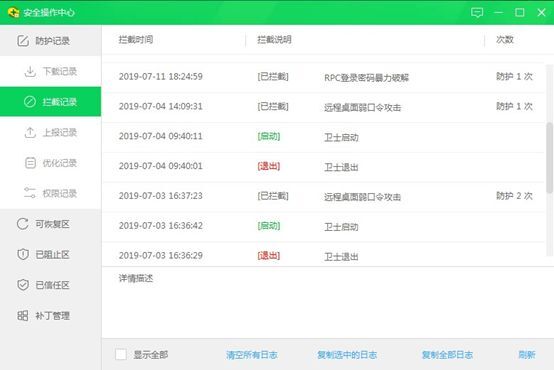Select the RPC登录密码暴力破解 log row

(323, 77)
